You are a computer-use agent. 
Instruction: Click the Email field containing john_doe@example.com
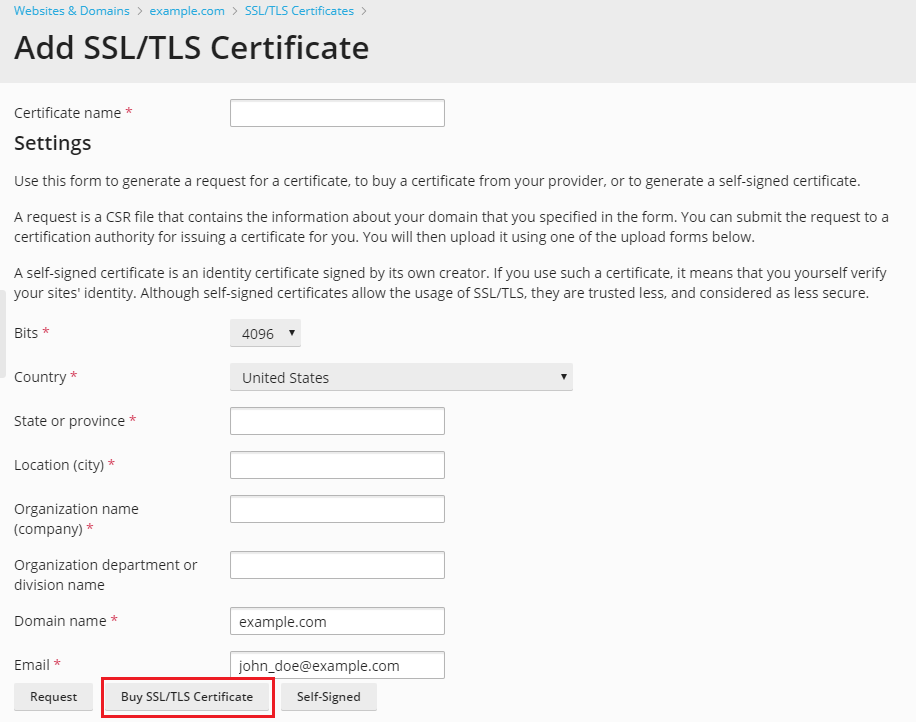[x=337, y=665]
